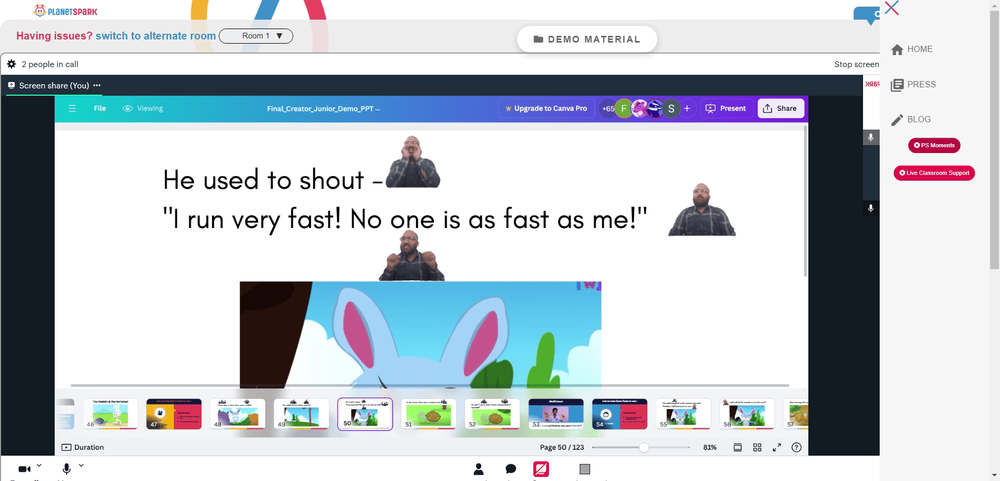Click the green F collaborator avatar
1000x481 pixels.
coord(624,108)
